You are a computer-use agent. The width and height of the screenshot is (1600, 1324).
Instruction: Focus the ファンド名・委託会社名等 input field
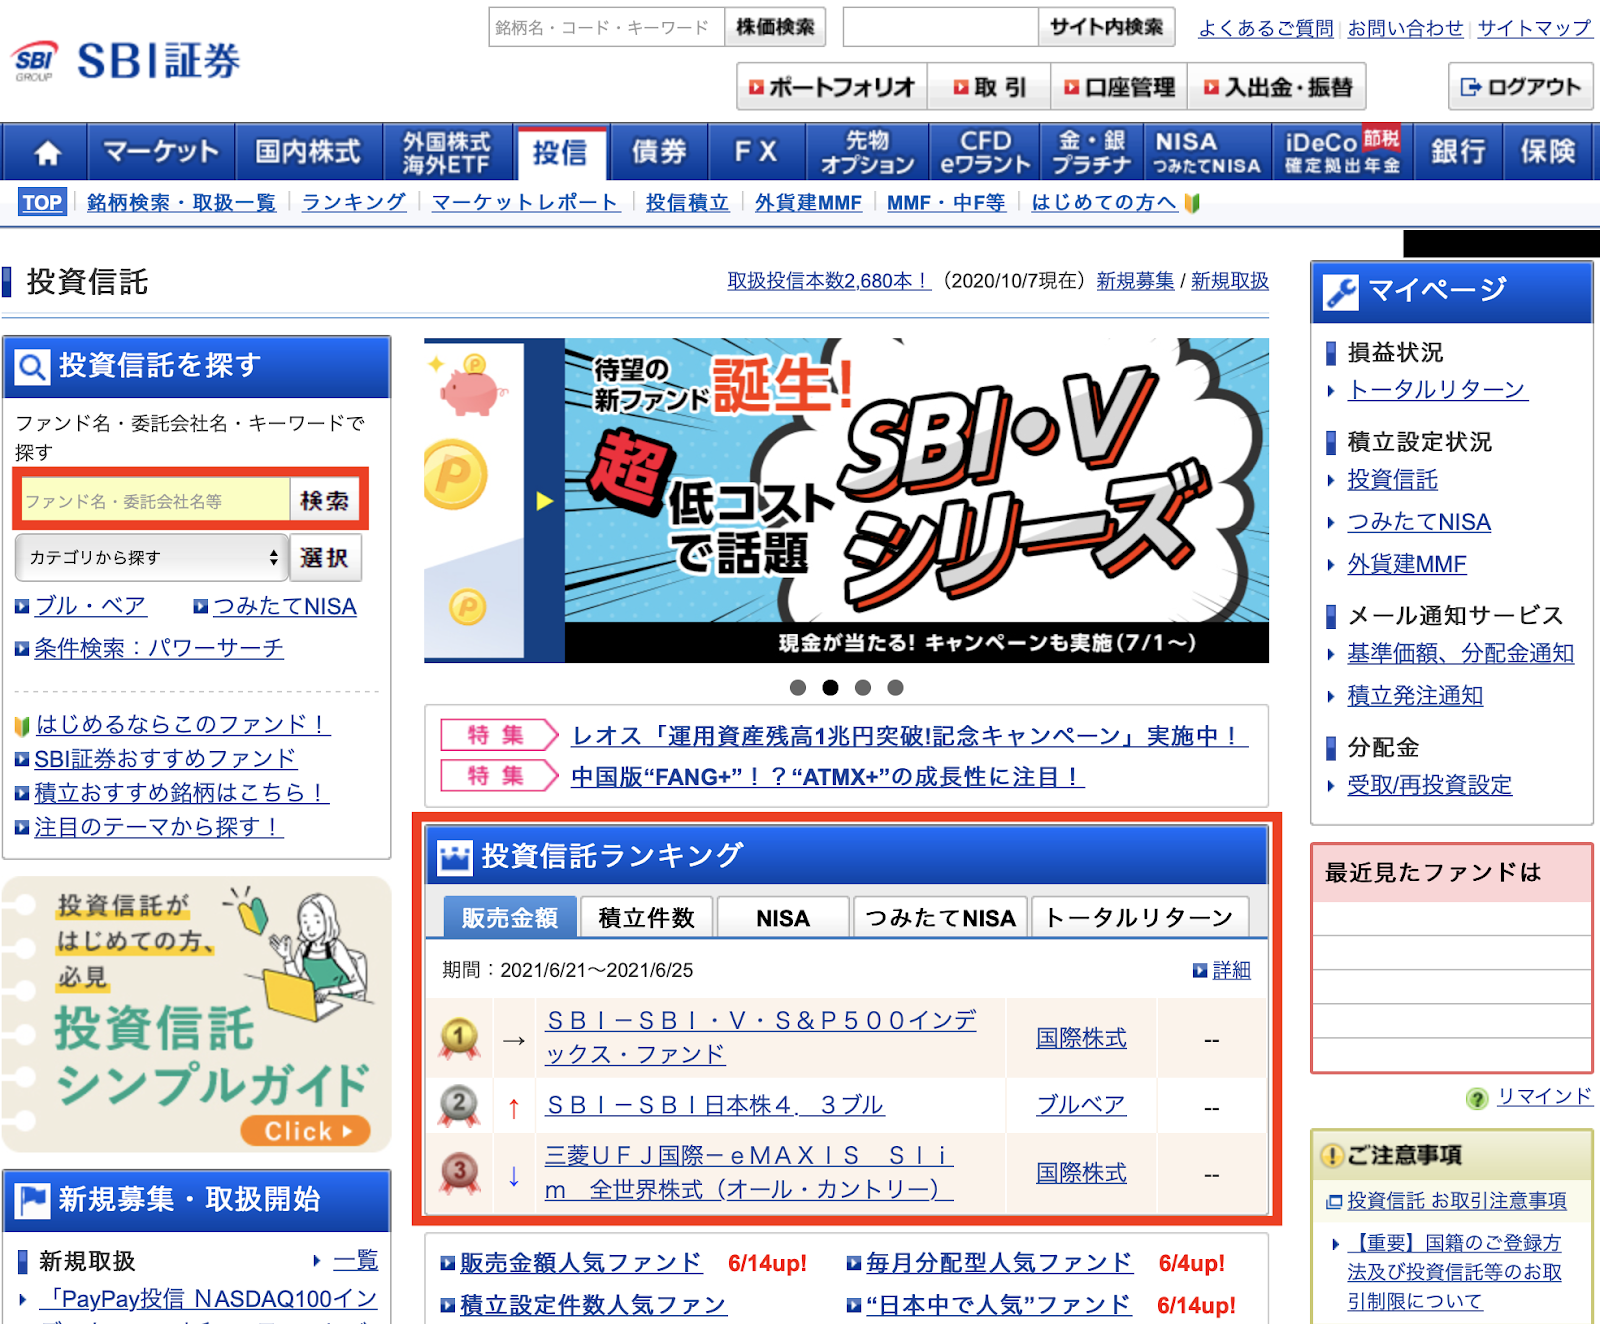coord(155,500)
